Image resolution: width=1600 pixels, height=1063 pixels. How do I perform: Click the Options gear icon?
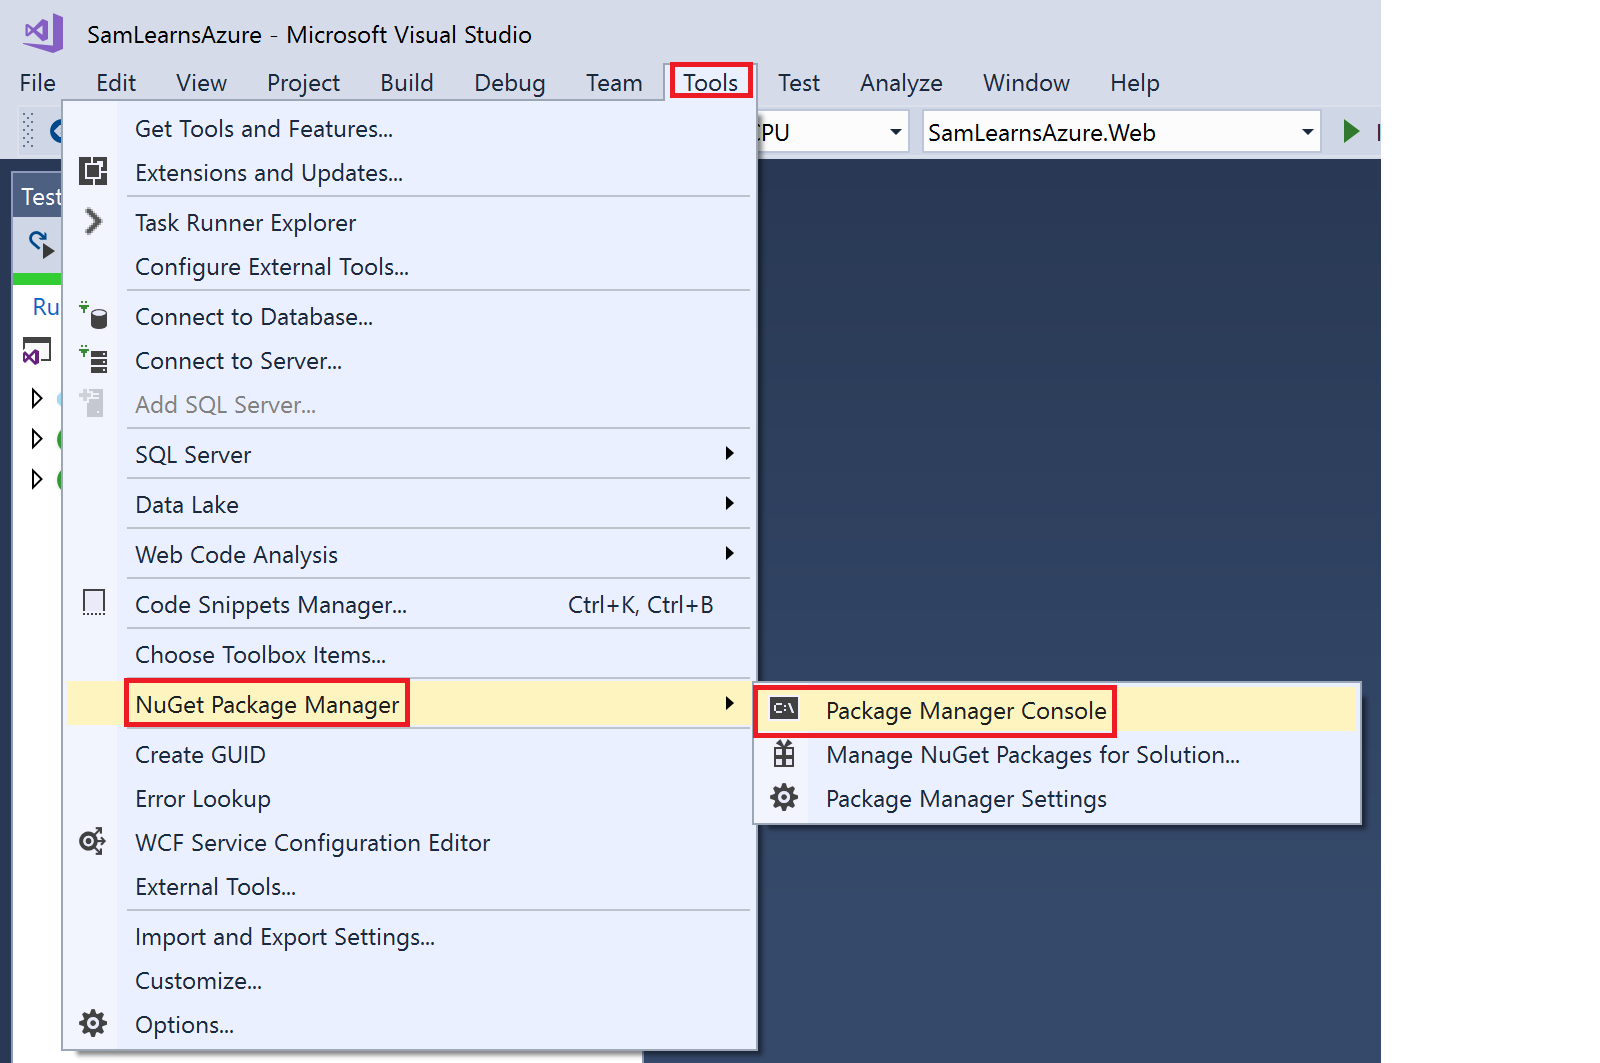(93, 1023)
